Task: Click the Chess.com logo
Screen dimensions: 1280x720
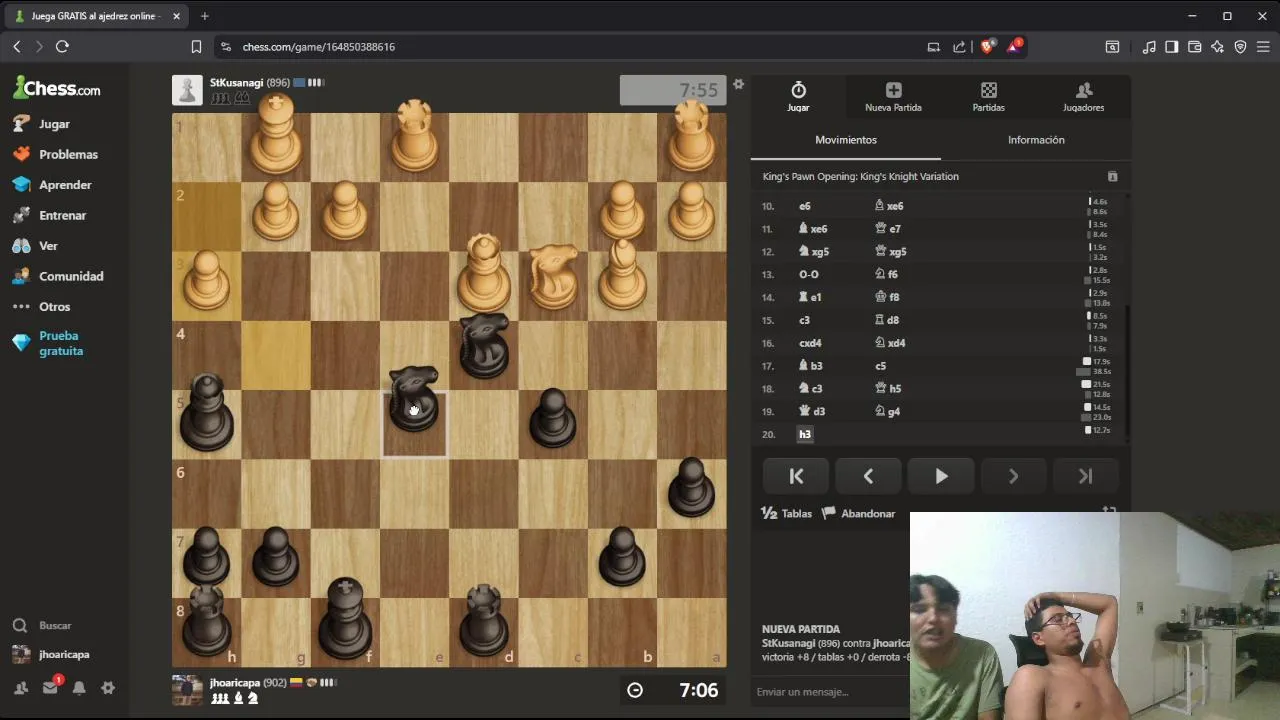Action: click(x=56, y=88)
